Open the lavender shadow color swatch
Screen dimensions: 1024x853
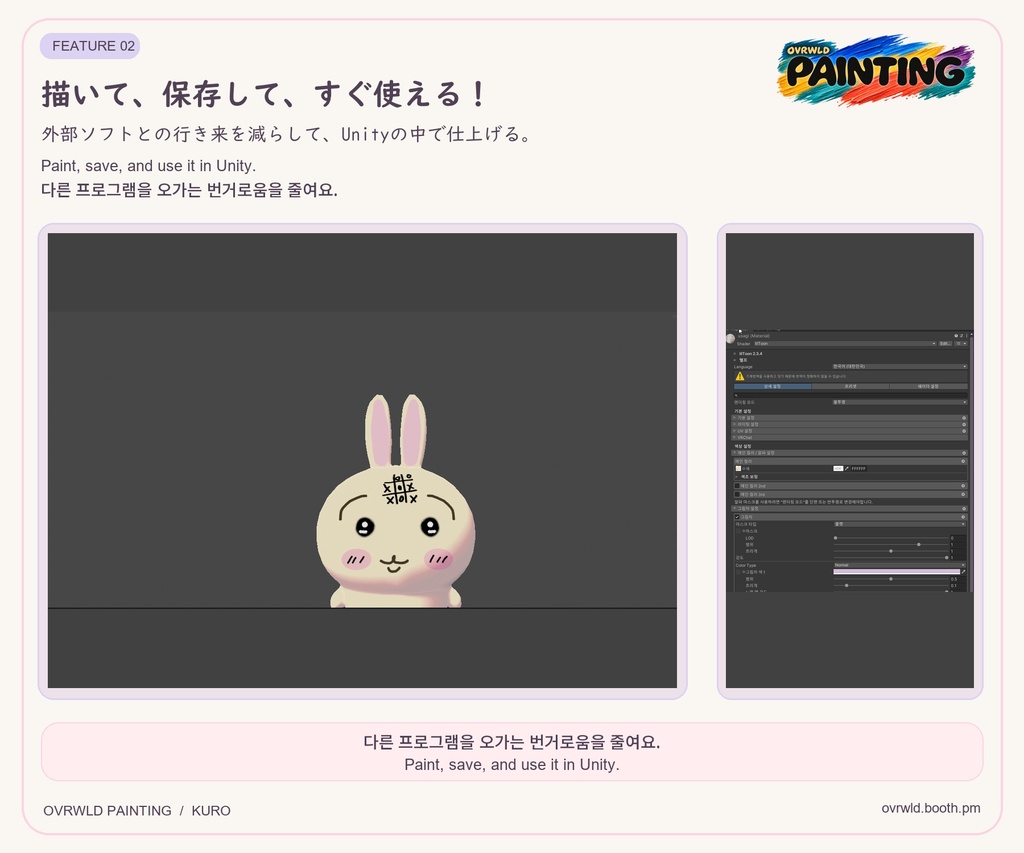(x=897, y=571)
